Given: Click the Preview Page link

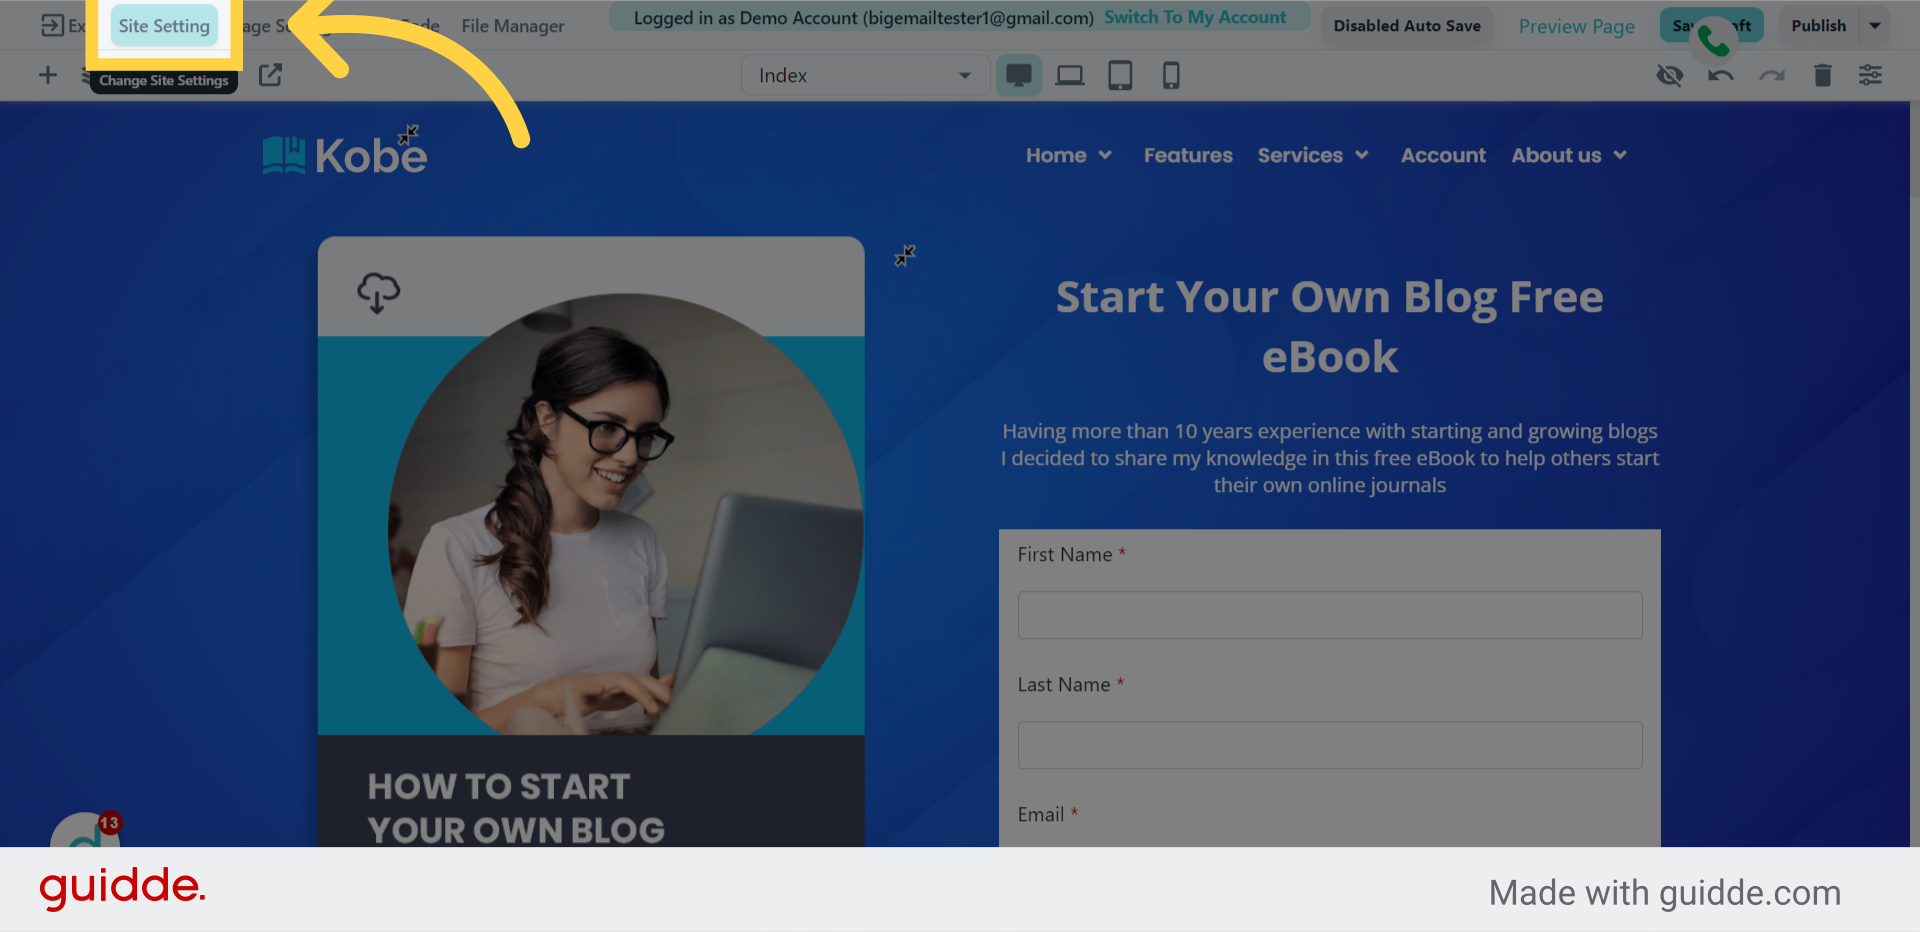Looking at the screenshot, I should [1576, 26].
